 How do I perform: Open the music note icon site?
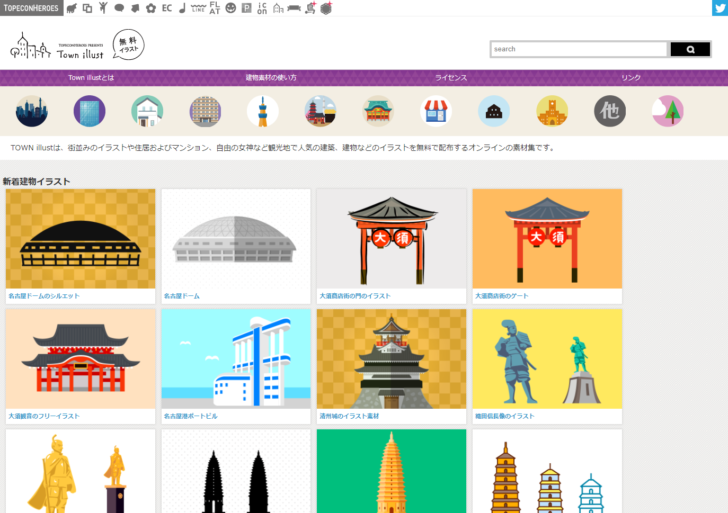pyautogui.click(x=182, y=8)
